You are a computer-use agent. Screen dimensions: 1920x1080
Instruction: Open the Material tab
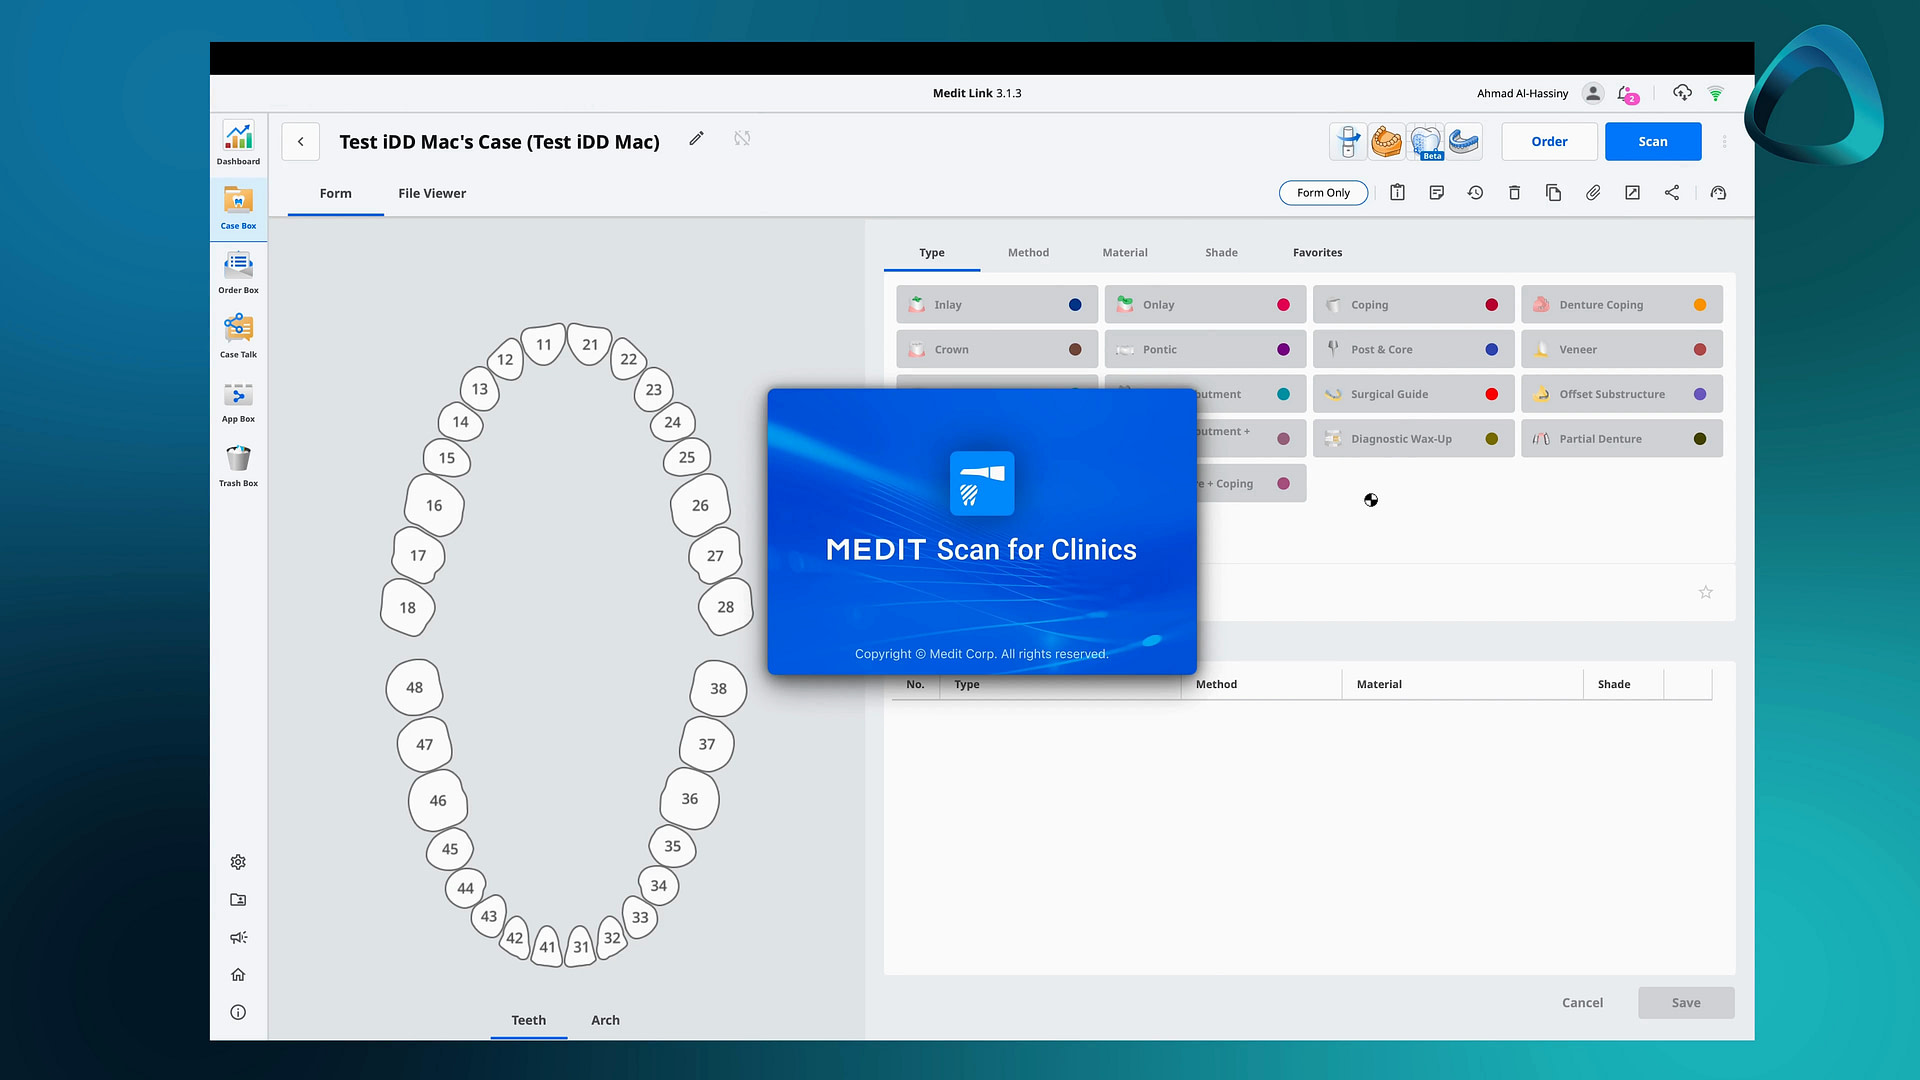point(1124,252)
